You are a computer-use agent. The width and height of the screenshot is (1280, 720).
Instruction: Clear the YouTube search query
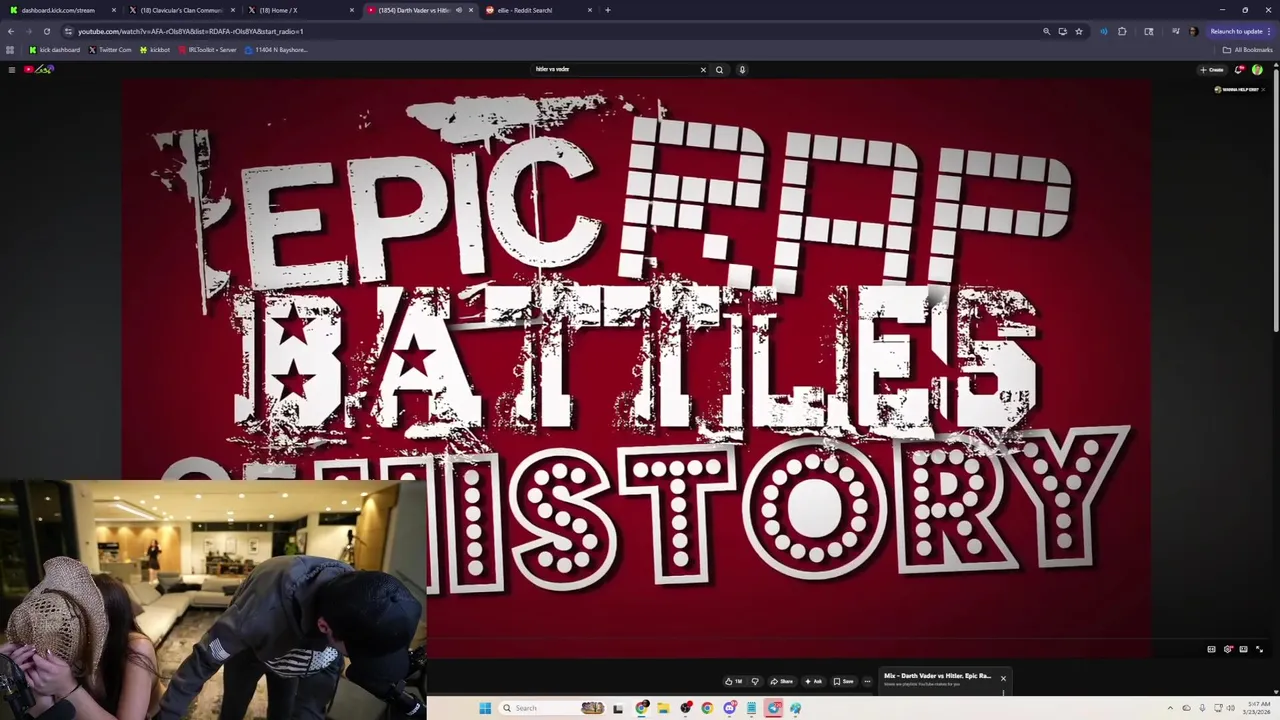[x=703, y=69]
